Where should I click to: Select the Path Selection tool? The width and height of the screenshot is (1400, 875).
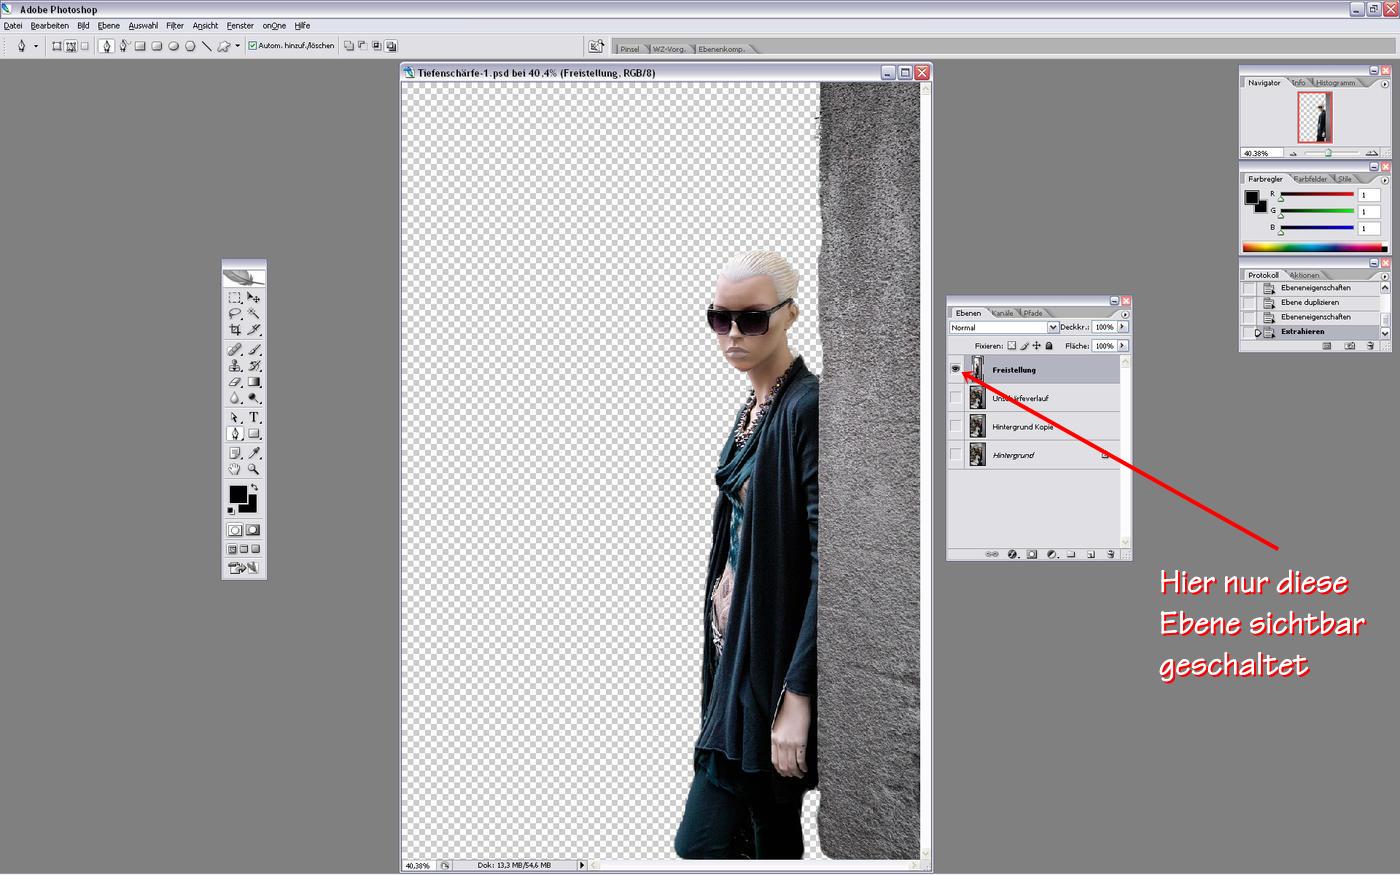click(x=234, y=417)
